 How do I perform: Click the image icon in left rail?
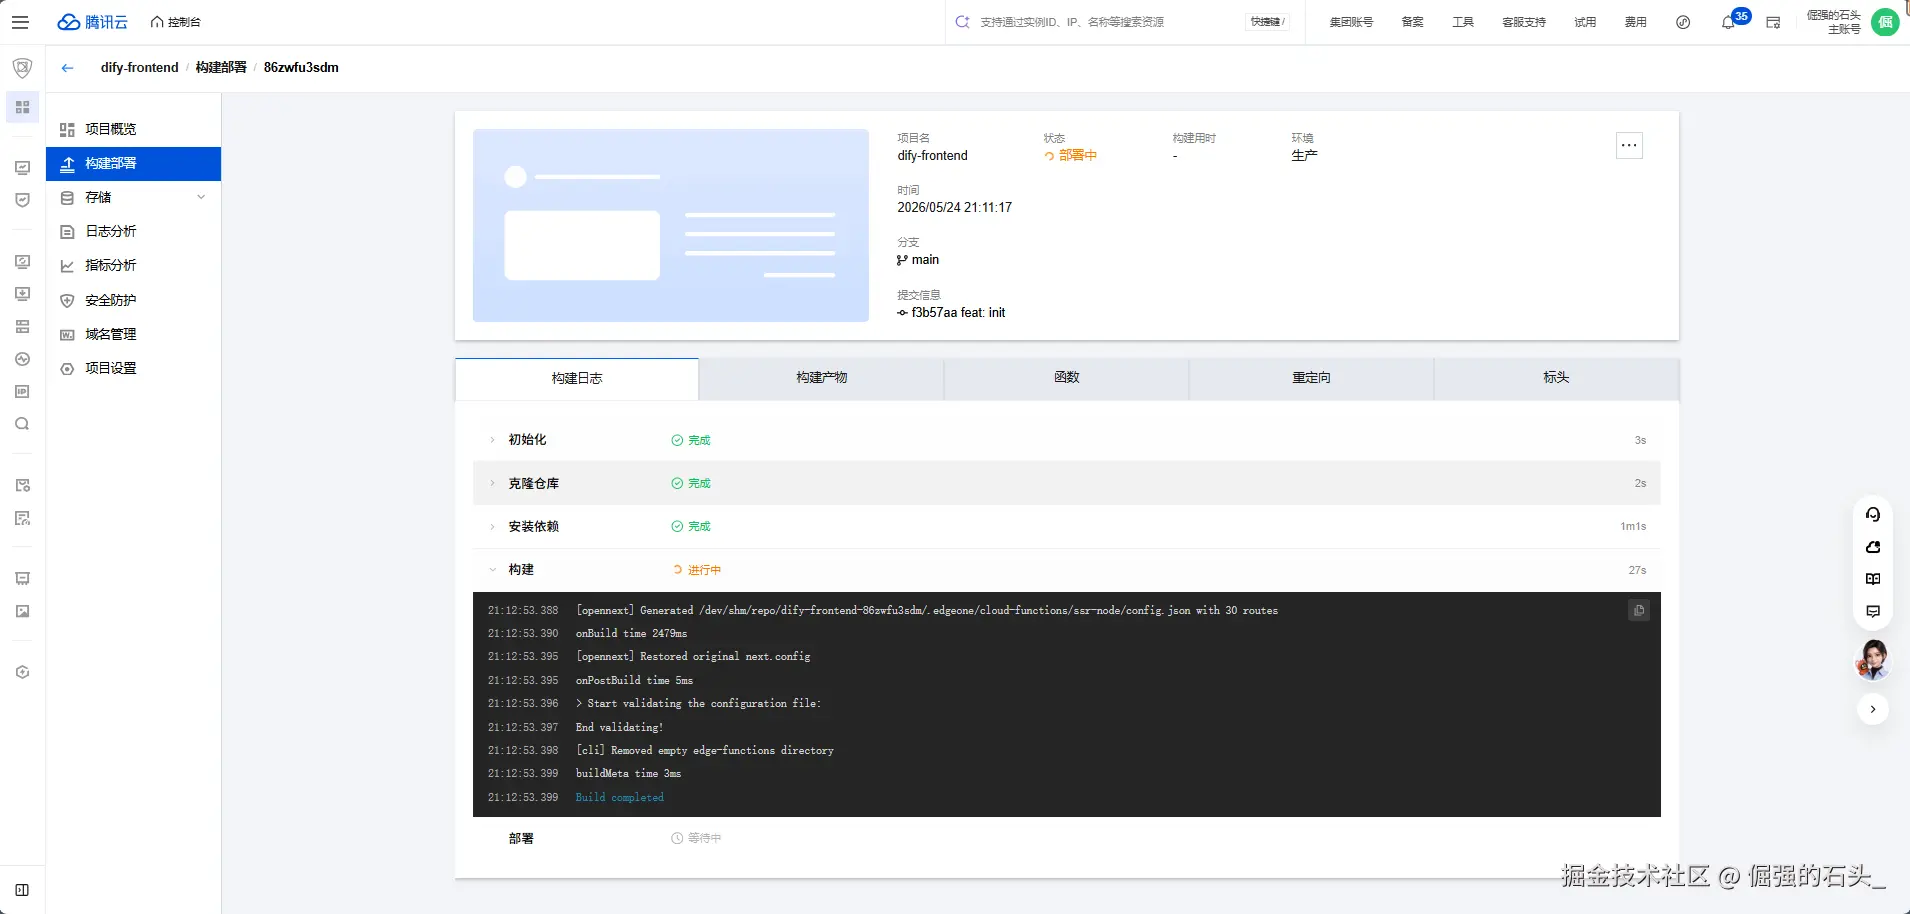[x=22, y=611]
